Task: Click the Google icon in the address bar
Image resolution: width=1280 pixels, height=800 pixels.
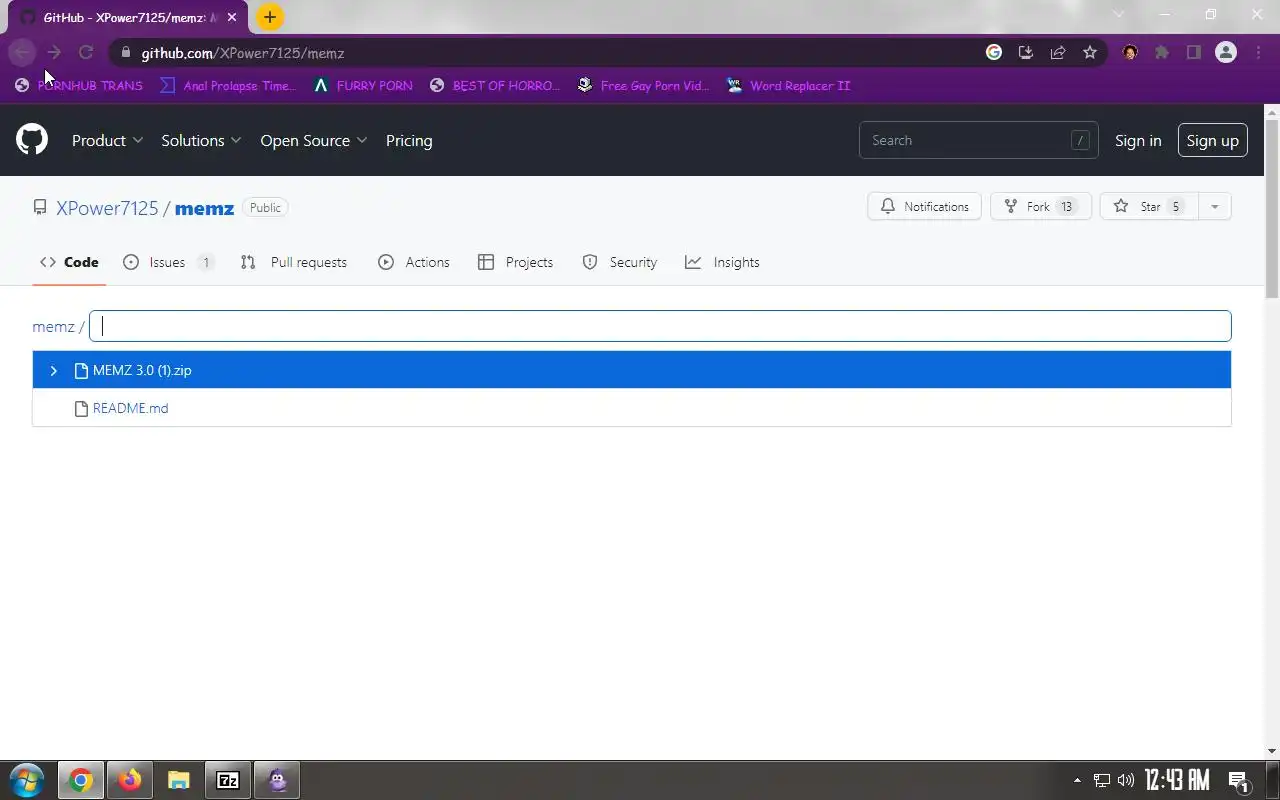Action: pos(994,53)
